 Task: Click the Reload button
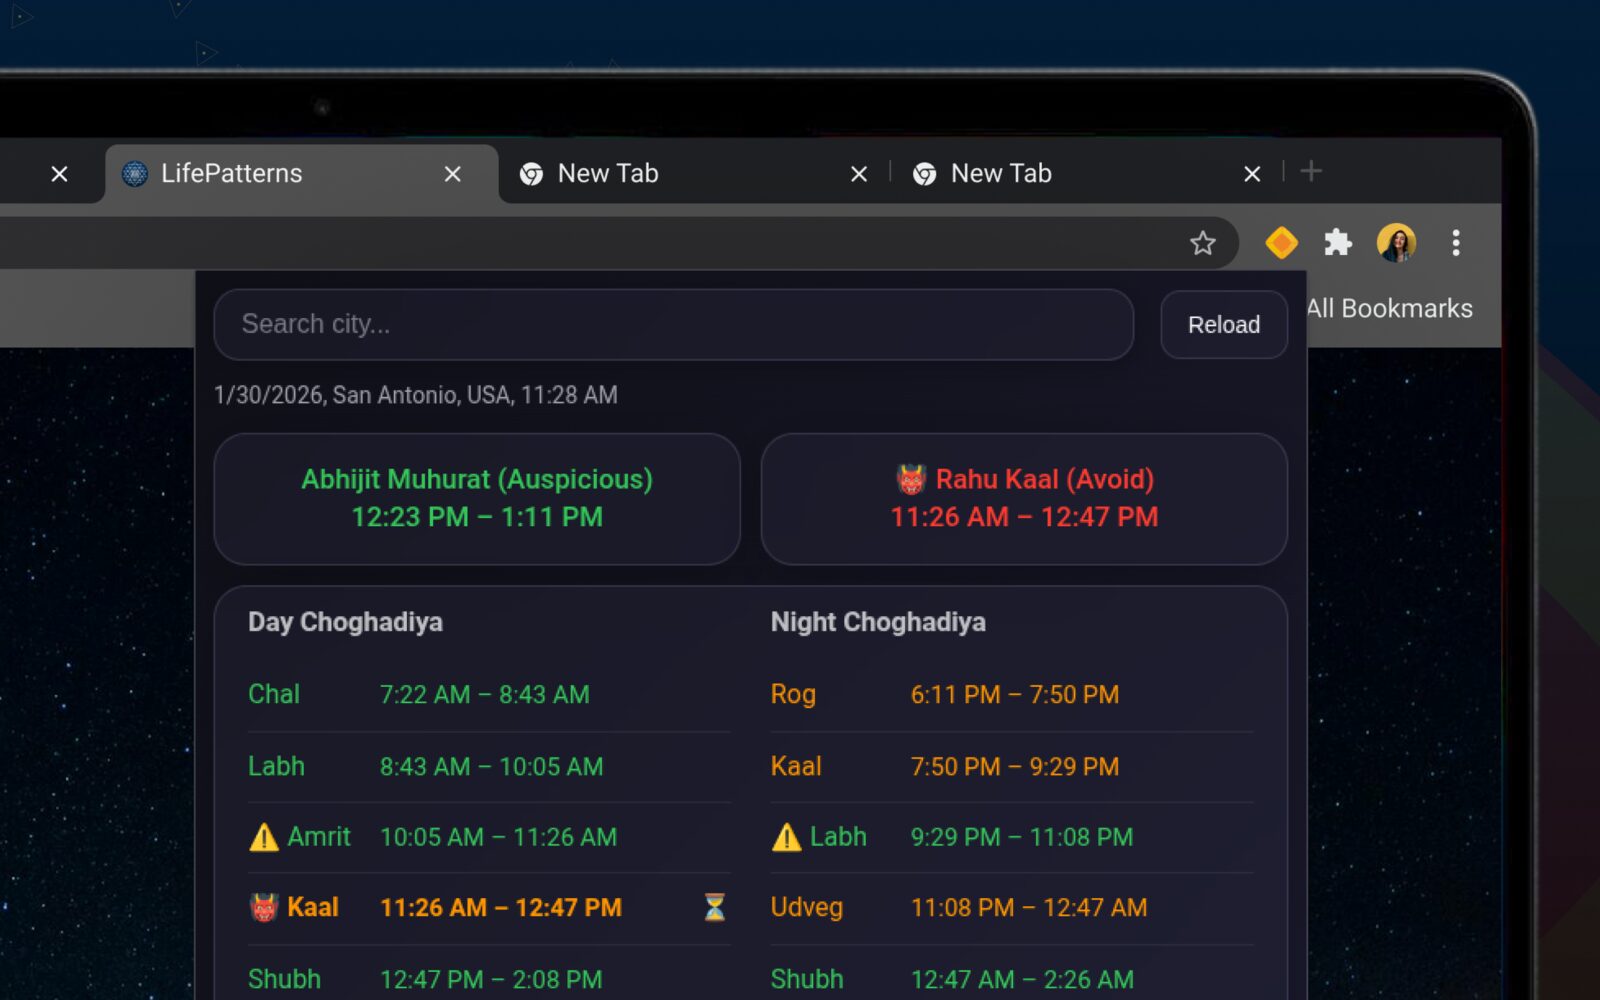point(1224,324)
